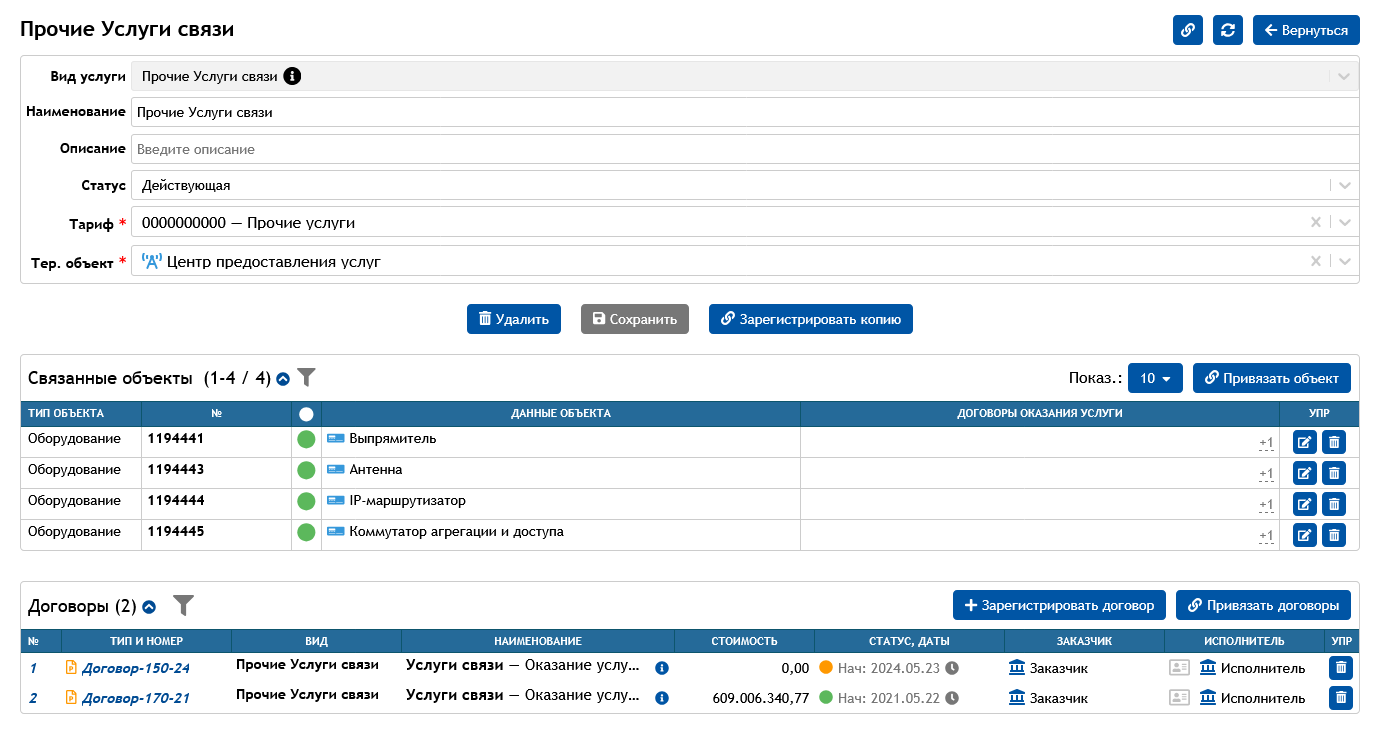
Task: Open the Показ. 10 rows dropdown
Action: 1155,378
